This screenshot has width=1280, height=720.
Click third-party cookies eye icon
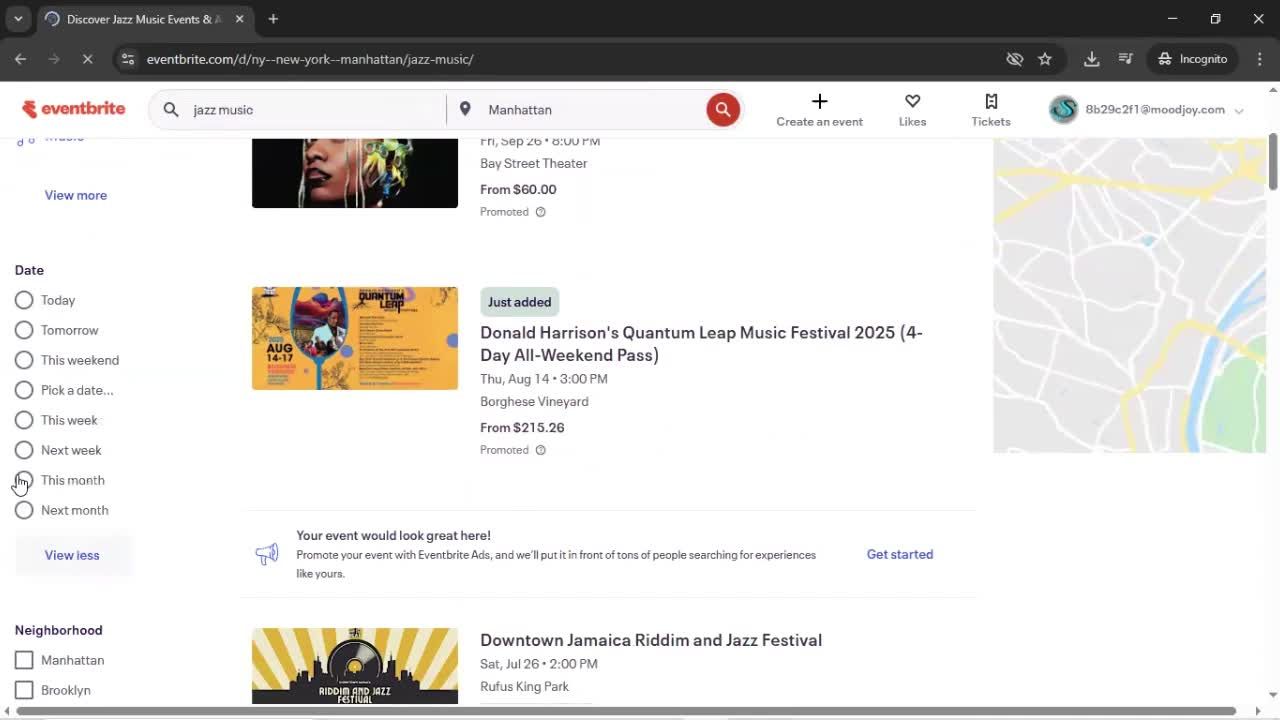coord(1014,59)
